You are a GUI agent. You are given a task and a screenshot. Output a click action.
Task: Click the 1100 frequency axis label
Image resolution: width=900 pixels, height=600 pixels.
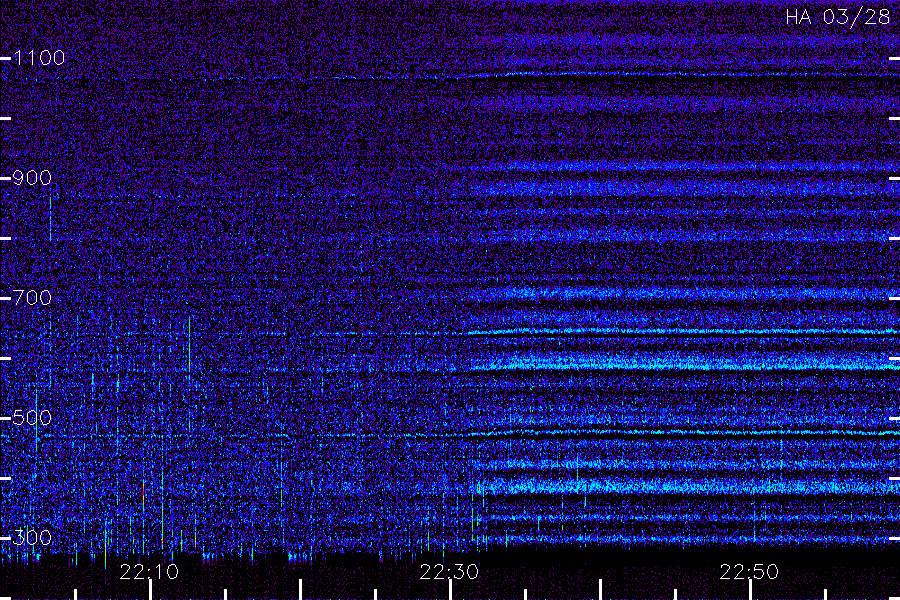tap(39, 58)
